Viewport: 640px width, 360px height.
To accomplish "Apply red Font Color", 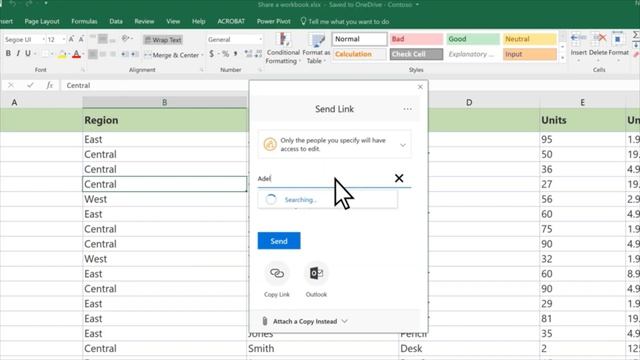I will point(76,54).
